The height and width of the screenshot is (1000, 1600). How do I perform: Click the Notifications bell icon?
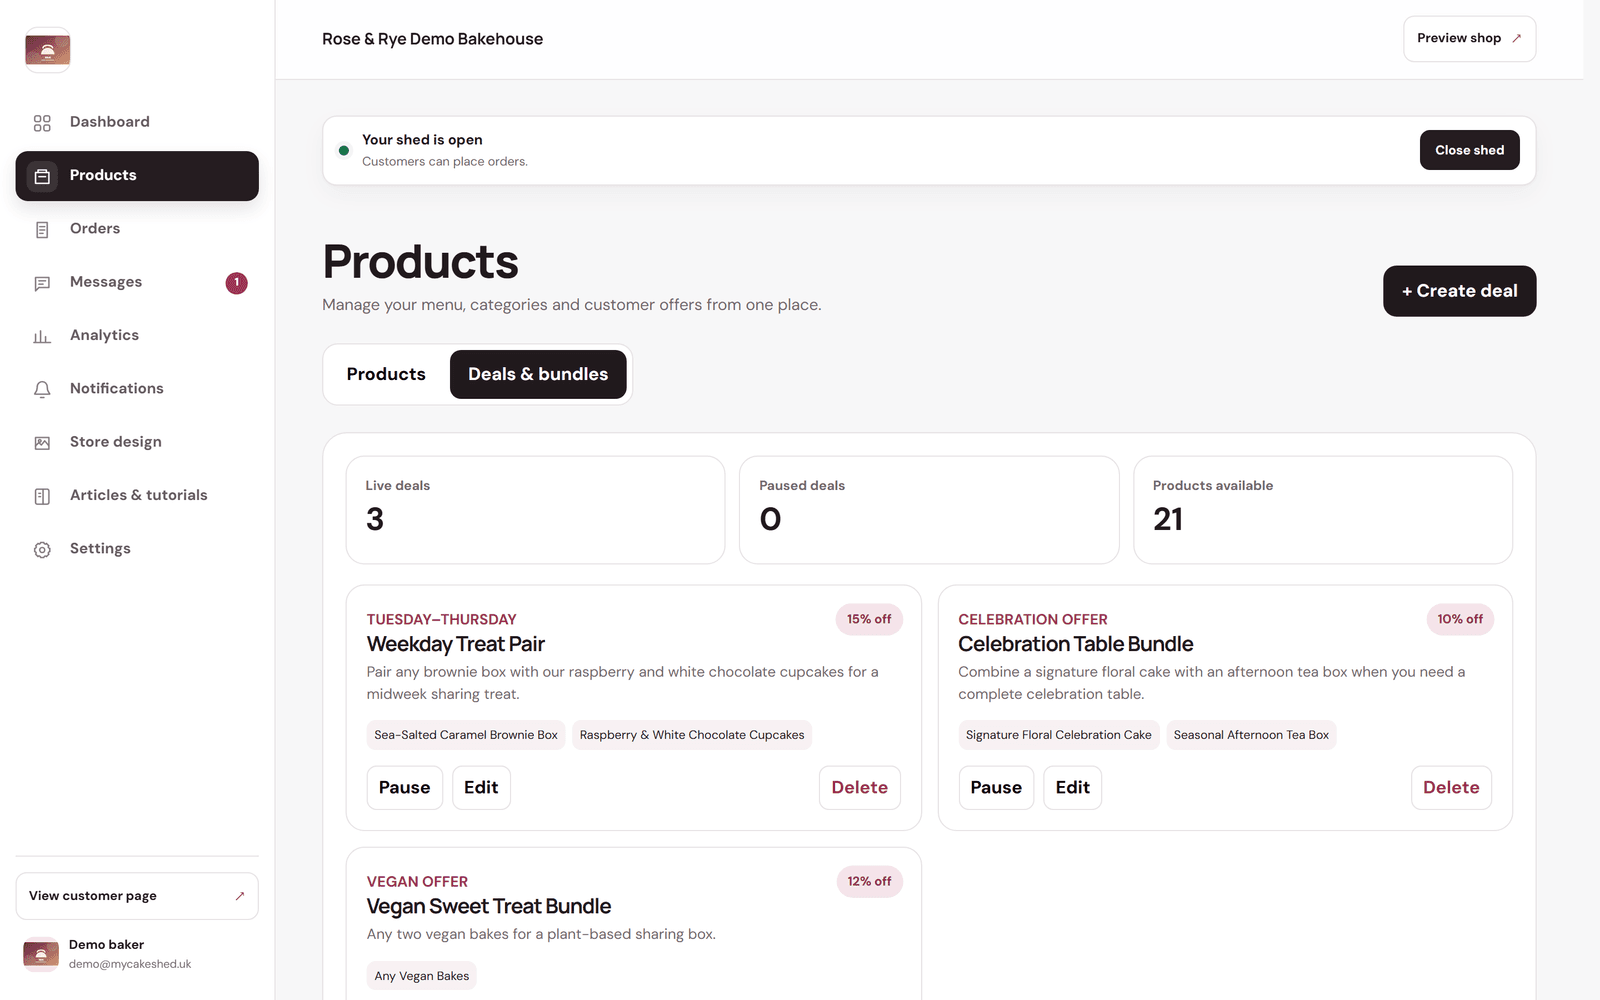tap(42, 389)
